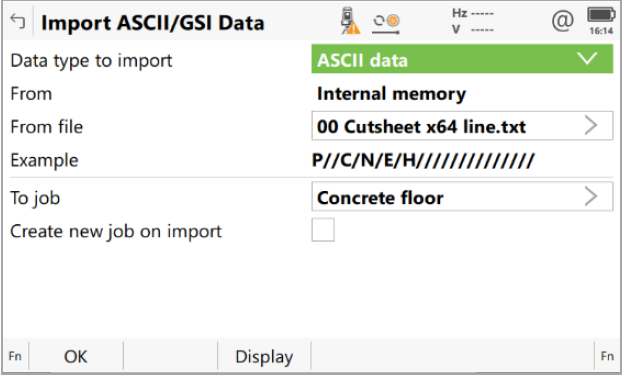Click the 16:14 clock display
The width and height of the screenshot is (623, 377).
click(601, 31)
